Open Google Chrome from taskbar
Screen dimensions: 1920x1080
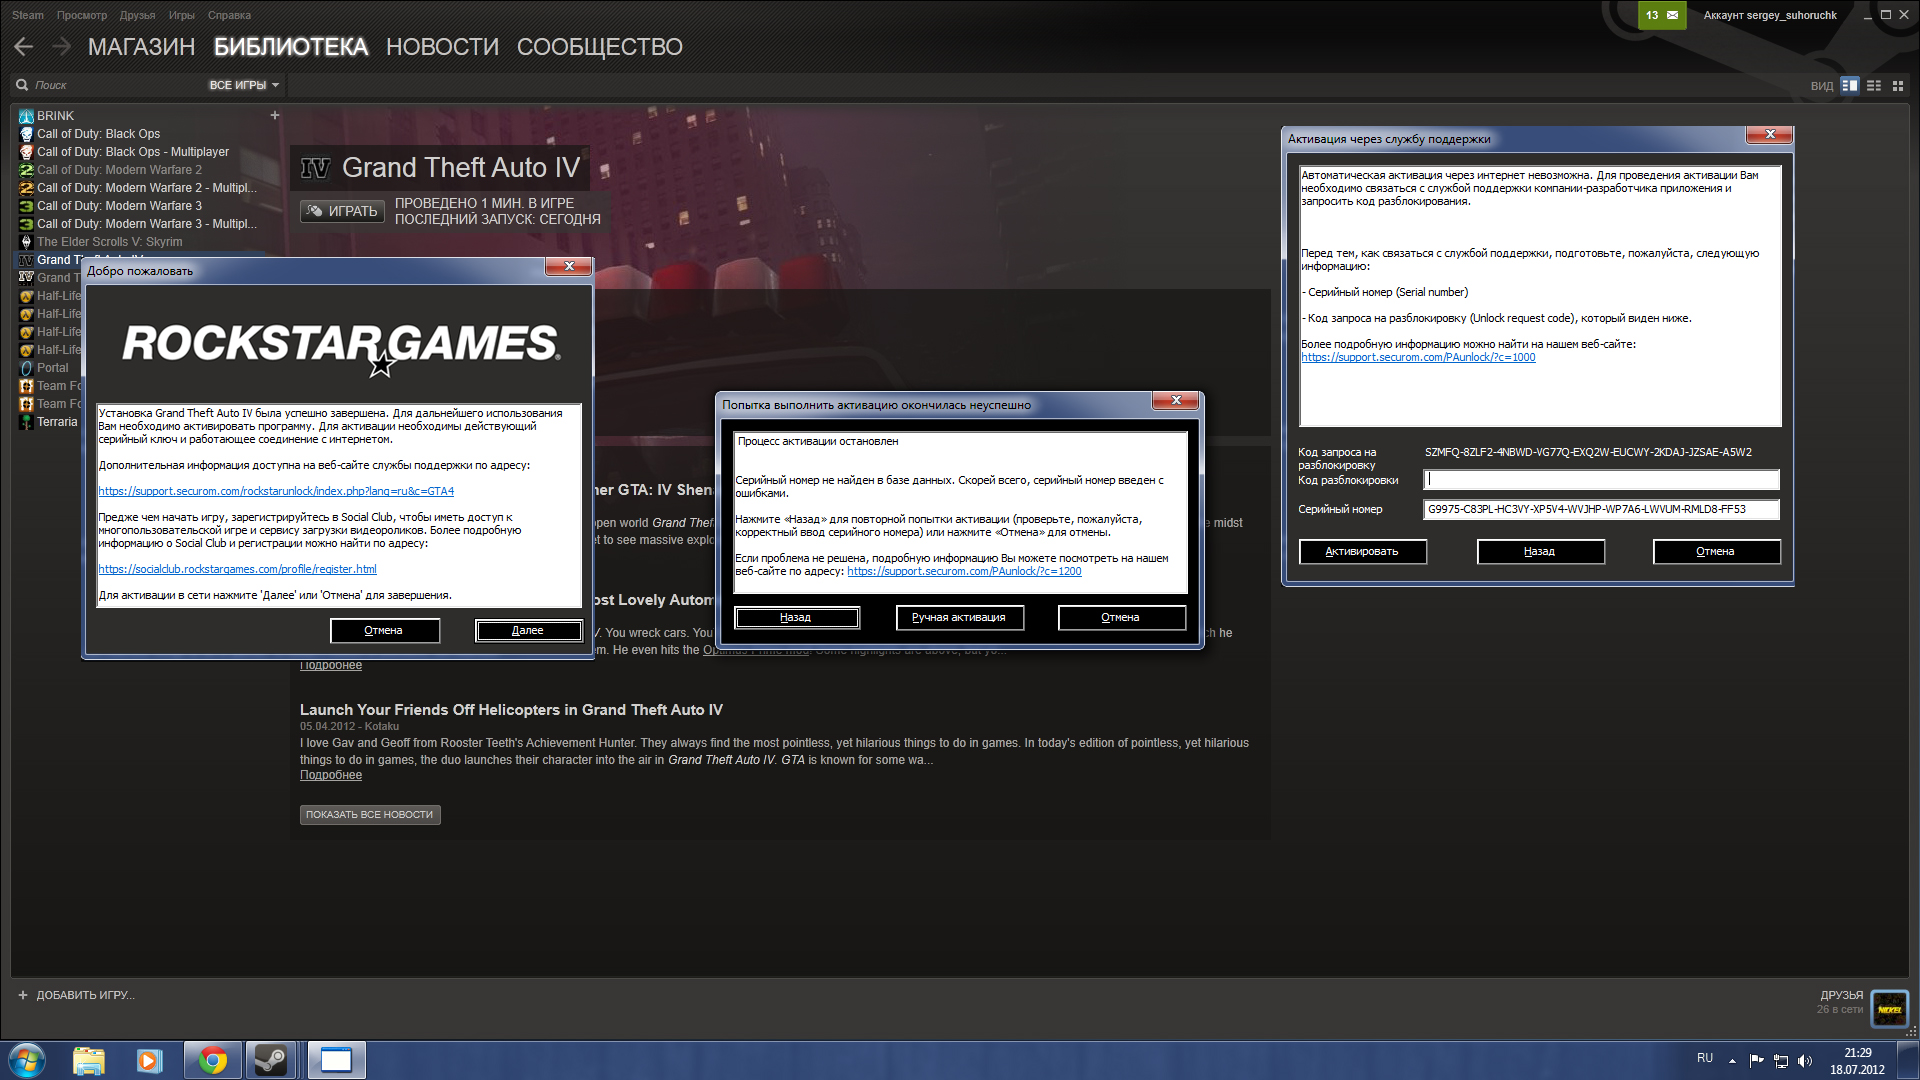coord(212,1060)
